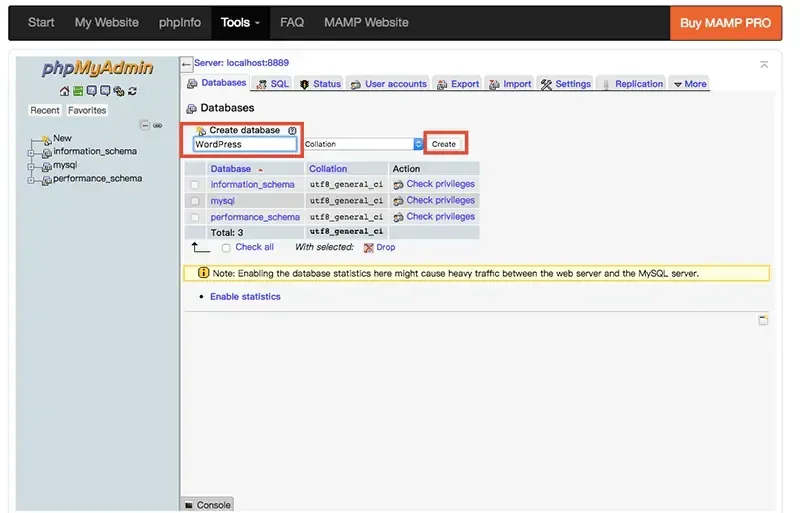Open phpInfo in MAMP menu
800x513 pixels.
(x=180, y=22)
